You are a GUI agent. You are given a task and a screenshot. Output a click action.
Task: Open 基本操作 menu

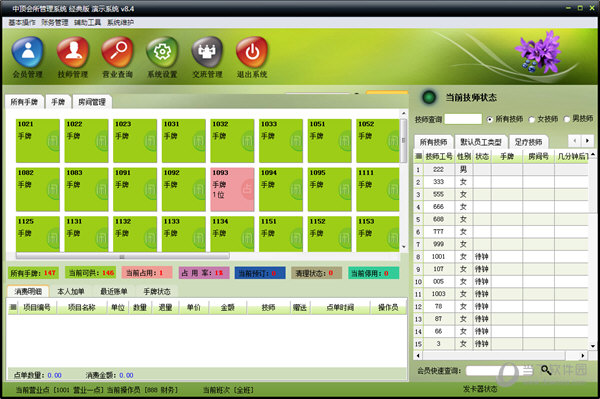[x=22, y=23]
